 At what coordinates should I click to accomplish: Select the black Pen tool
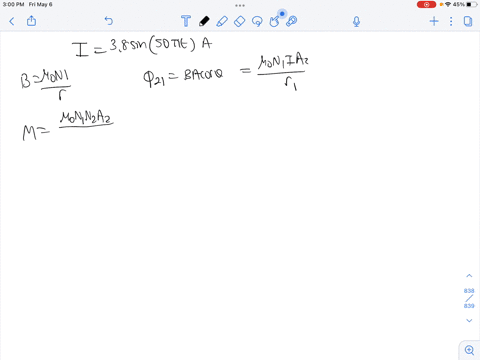(204, 21)
